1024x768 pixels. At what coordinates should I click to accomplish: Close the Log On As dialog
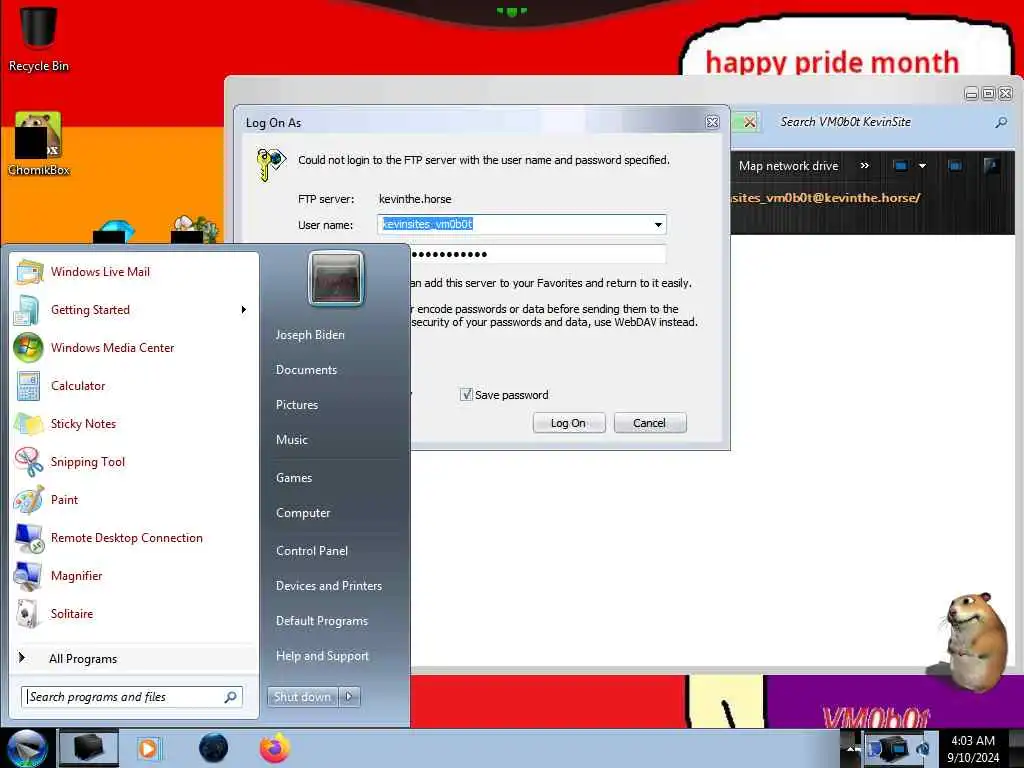click(x=712, y=122)
